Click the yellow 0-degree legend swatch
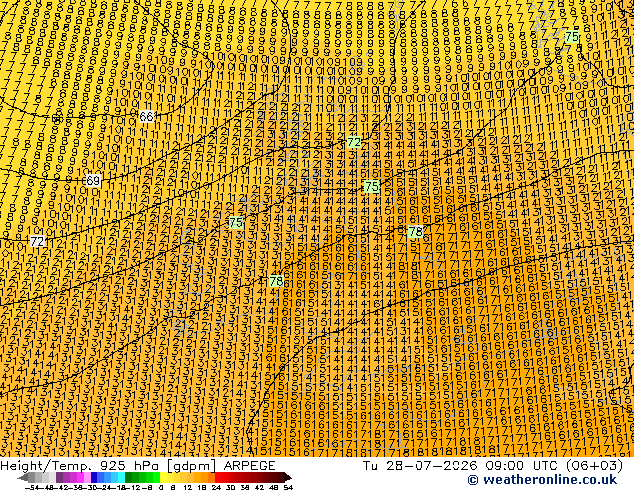The image size is (634, 490). 163,477
